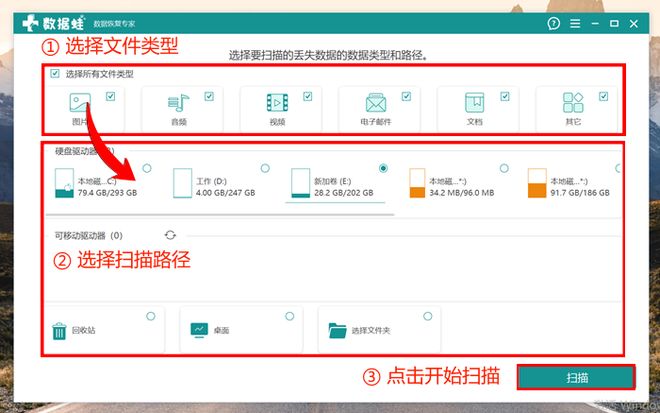Click the 可移动驱动器 (0) label
This screenshot has height=413, width=660.
point(88,235)
